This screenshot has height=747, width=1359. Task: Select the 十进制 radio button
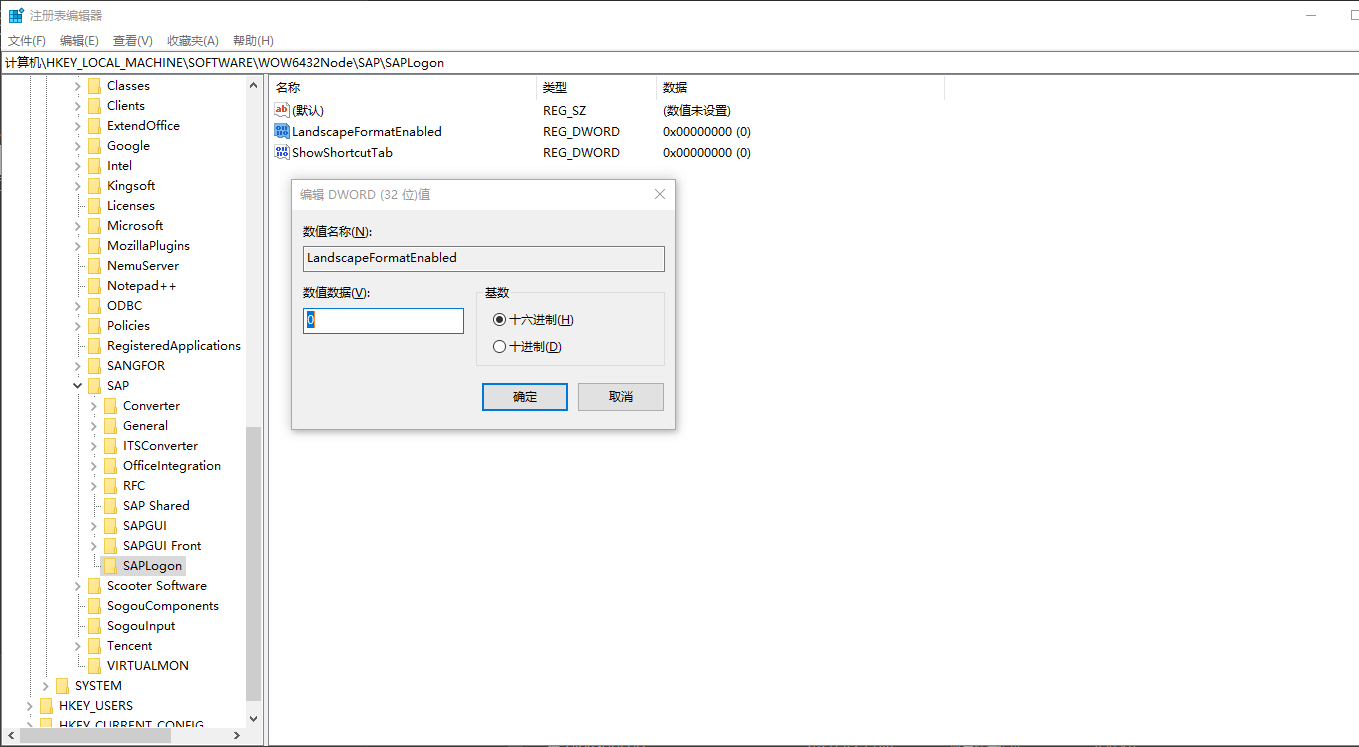(x=499, y=346)
